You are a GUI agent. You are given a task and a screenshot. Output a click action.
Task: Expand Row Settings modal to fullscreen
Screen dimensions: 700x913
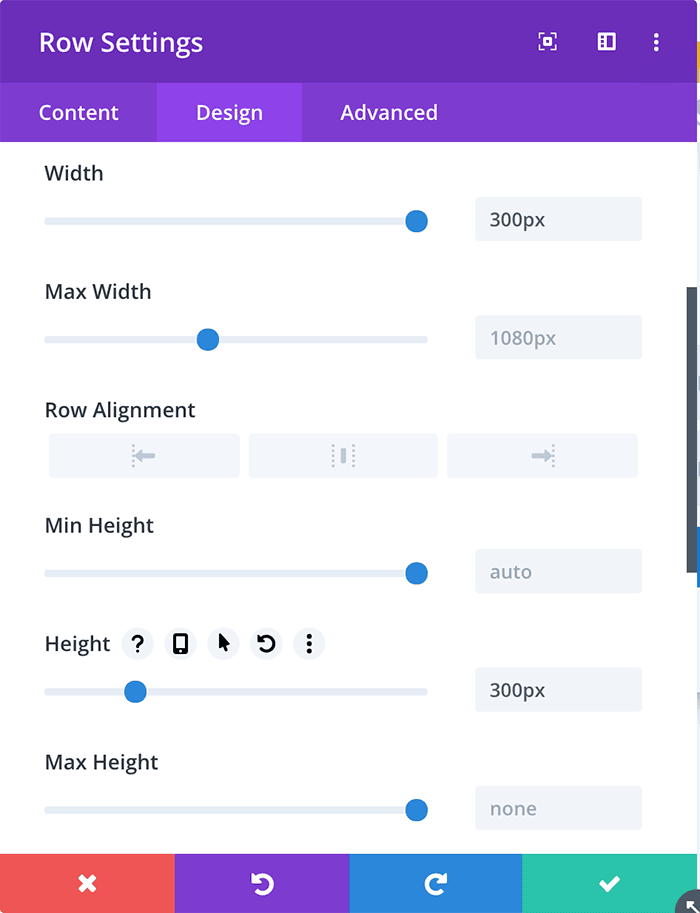click(x=547, y=42)
